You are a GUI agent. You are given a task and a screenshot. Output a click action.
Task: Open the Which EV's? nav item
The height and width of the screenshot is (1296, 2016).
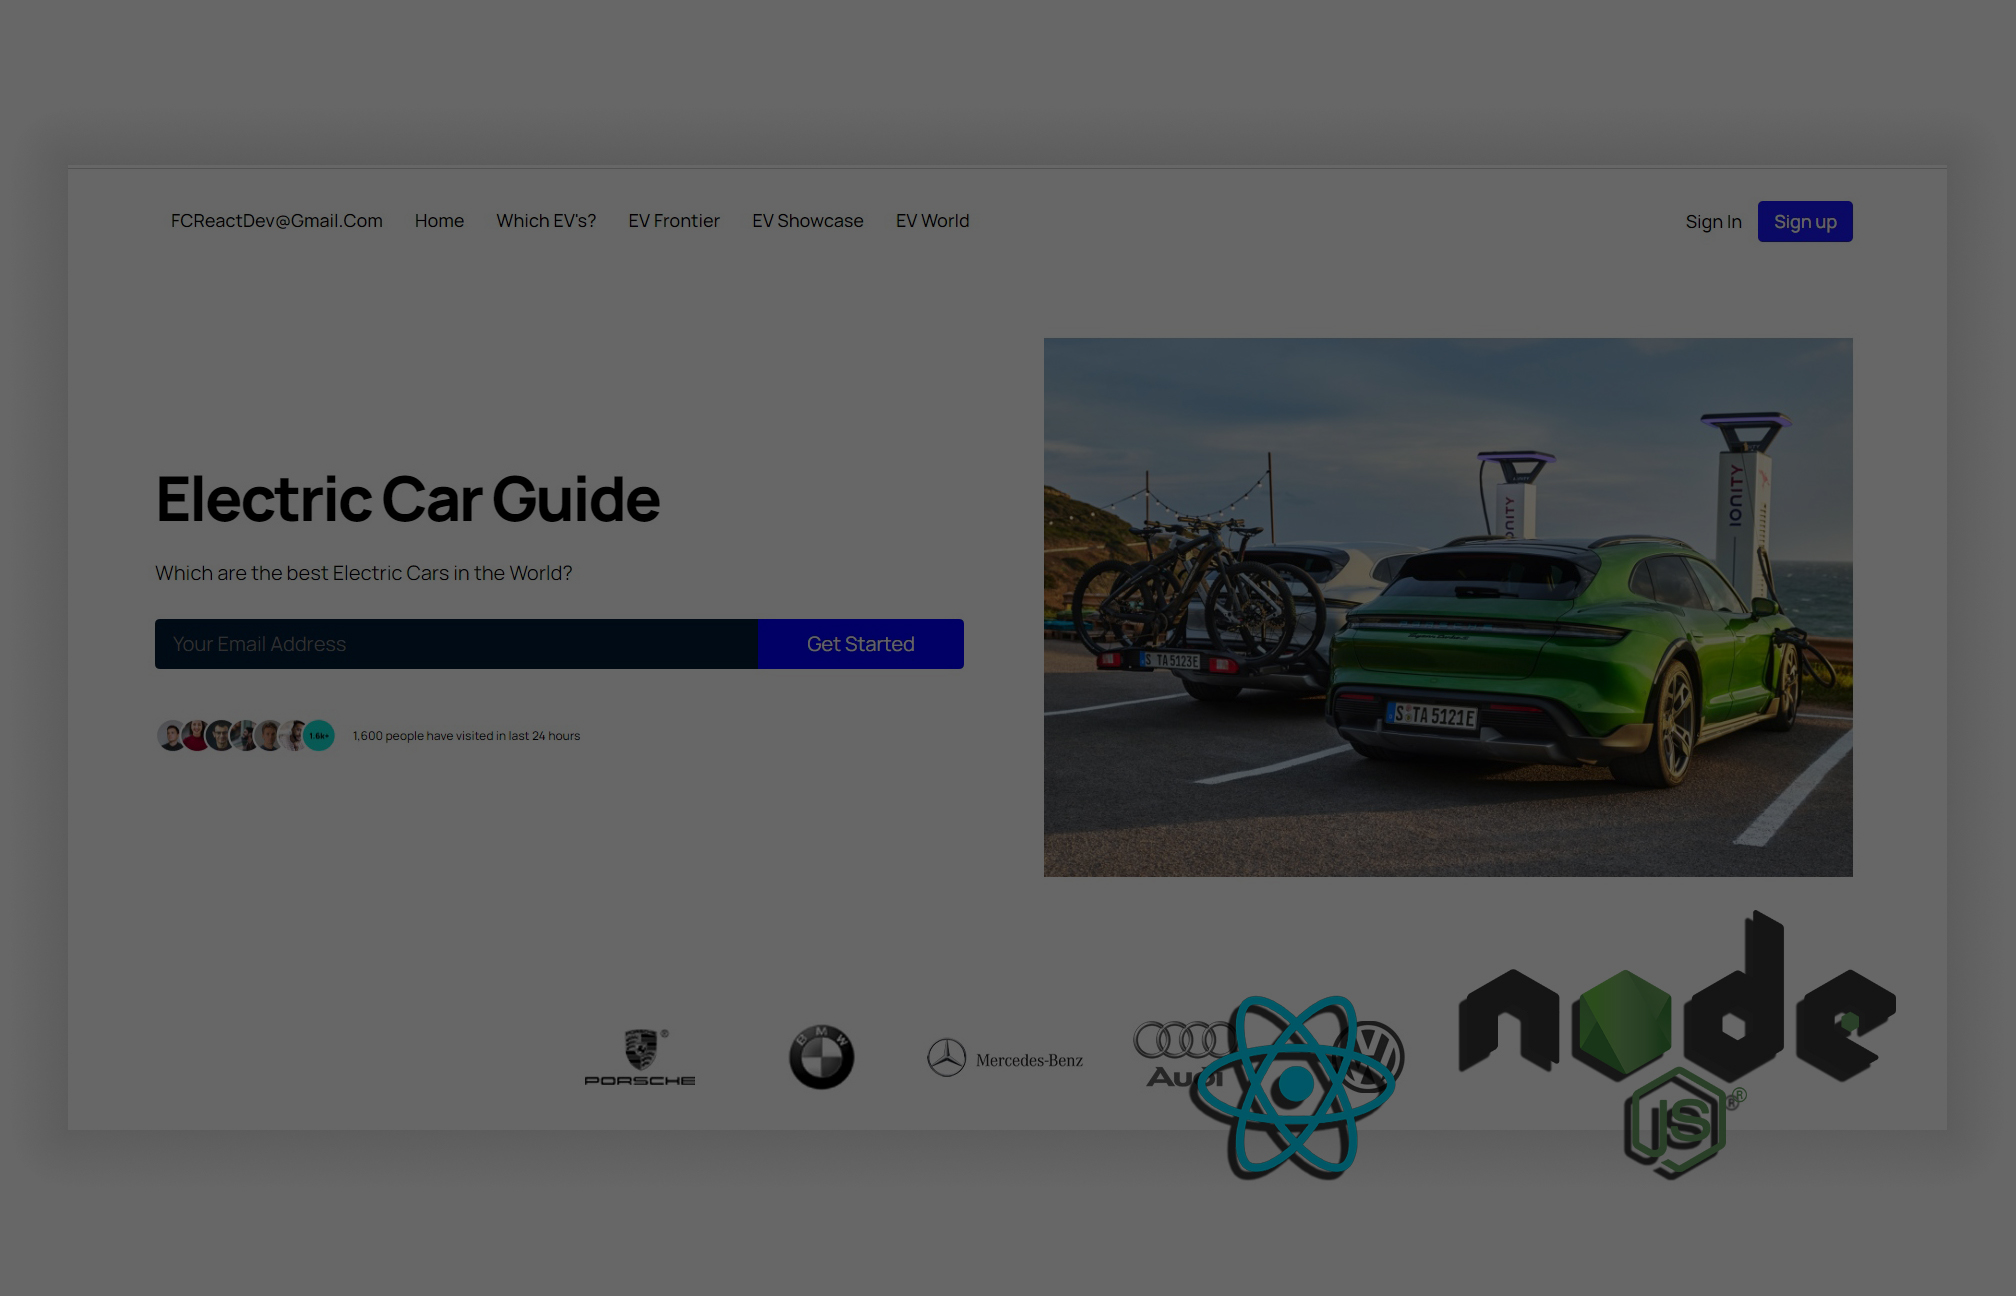546,221
